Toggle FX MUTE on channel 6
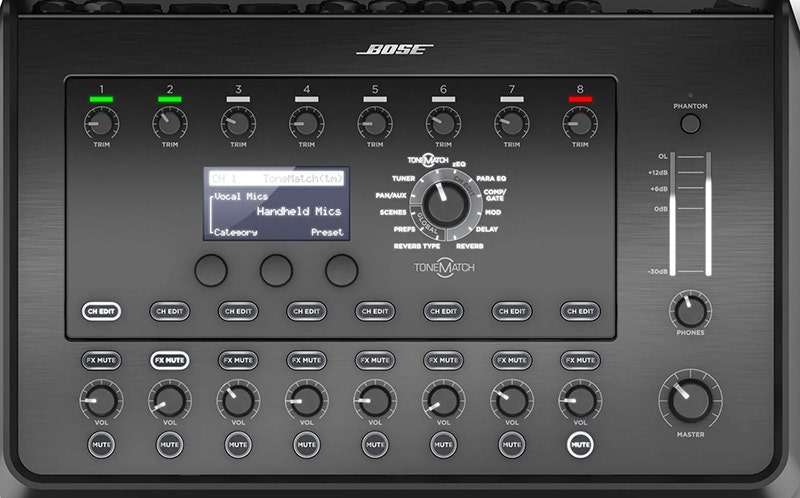The height and width of the screenshot is (498, 800). [443, 360]
